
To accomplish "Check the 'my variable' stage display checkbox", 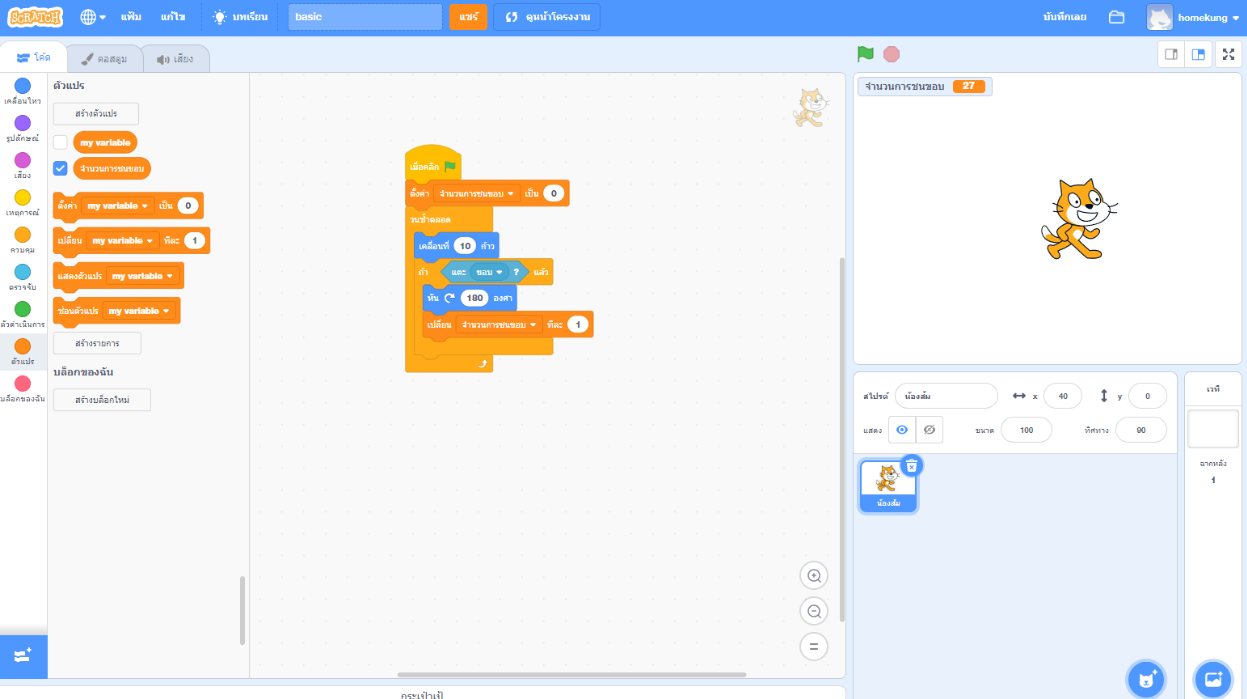I will pyautogui.click(x=58, y=142).
